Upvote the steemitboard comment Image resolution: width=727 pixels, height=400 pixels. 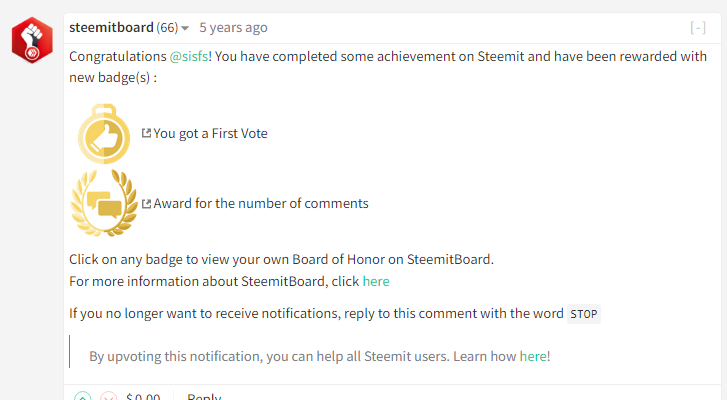[x=83, y=397]
